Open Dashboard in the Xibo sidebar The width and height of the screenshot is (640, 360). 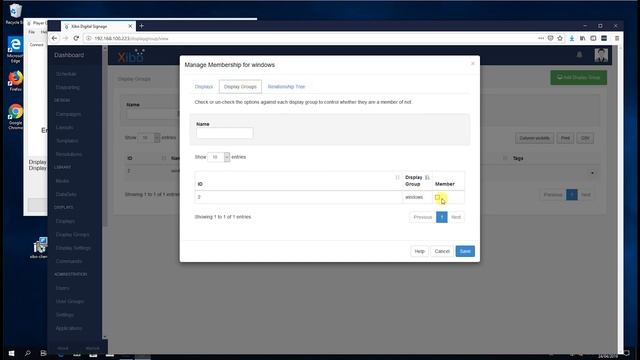pyautogui.click(x=69, y=55)
